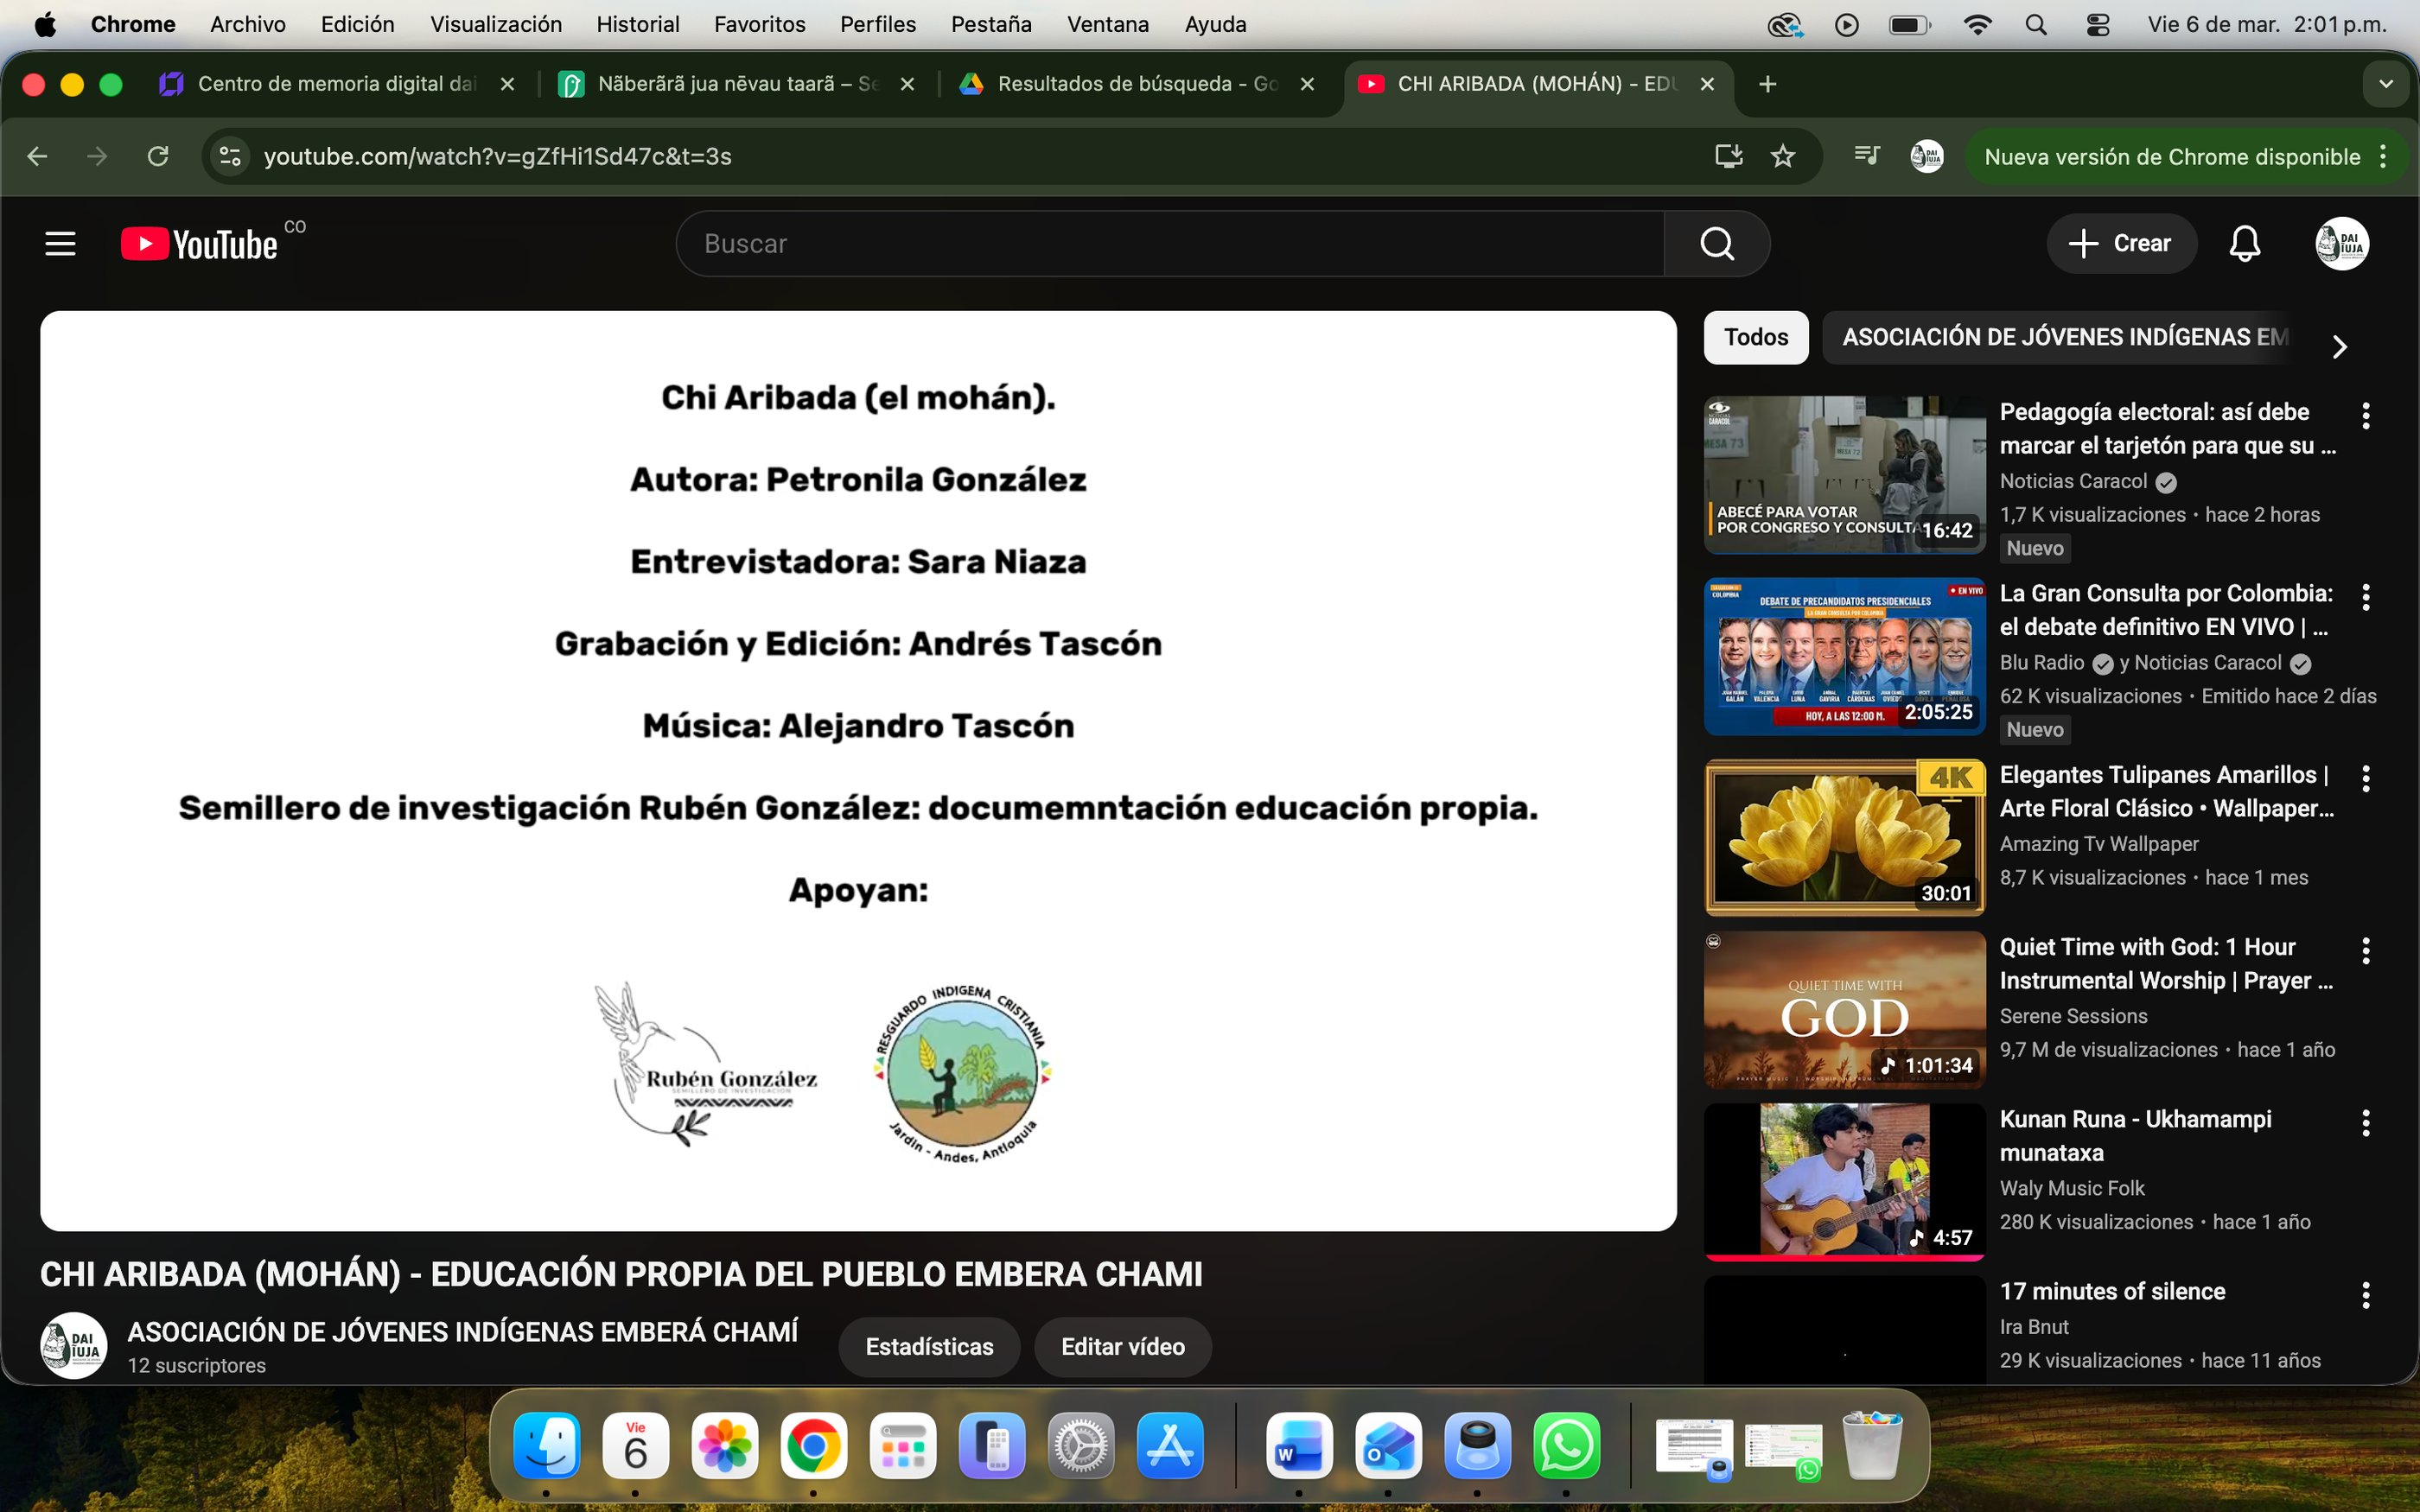Screen dimensions: 2420x1512
Task: Open the notifications bell
Action: coord(2244,243)
